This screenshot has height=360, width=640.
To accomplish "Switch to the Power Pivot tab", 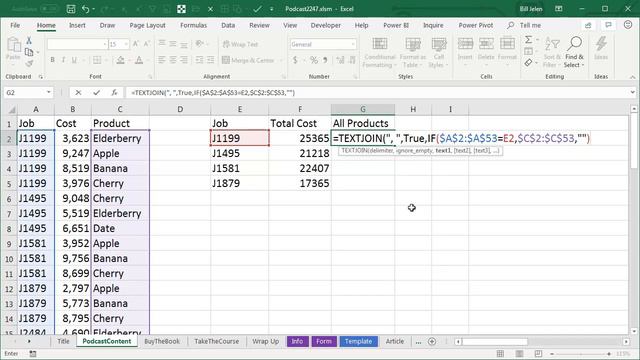I will pos(476,25).
